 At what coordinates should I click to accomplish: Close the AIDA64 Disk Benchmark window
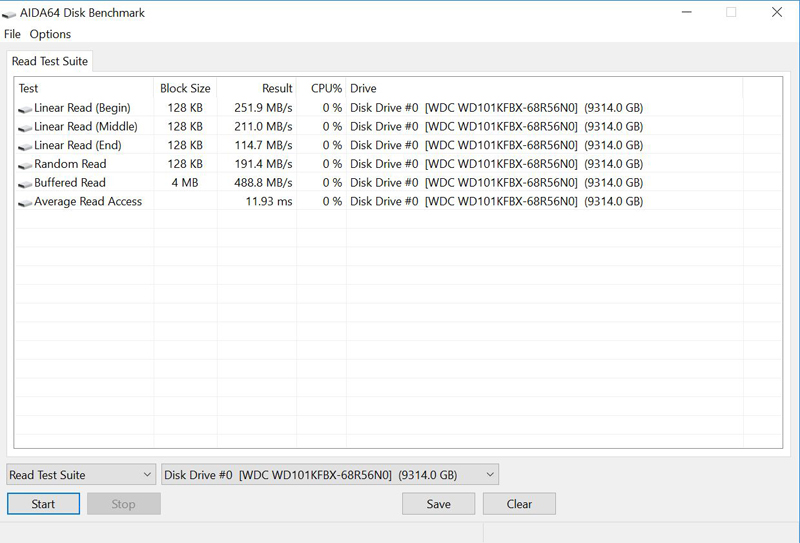click(x=777, y=12)
